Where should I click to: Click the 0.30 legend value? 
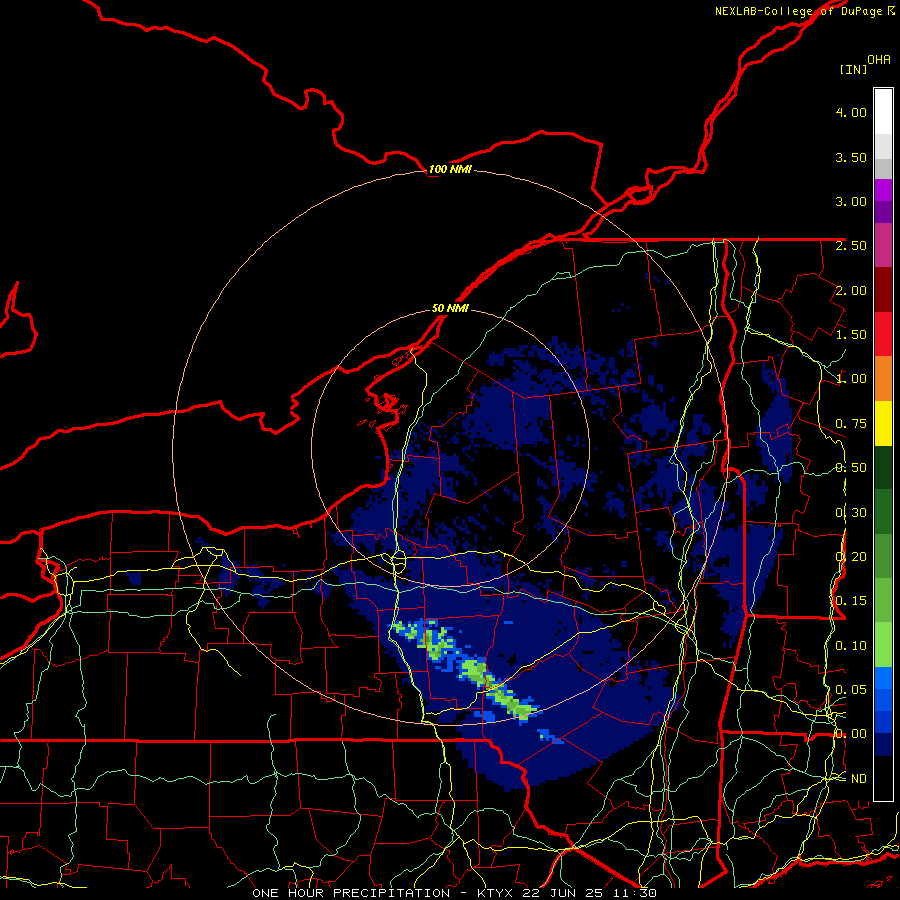[851, 513]
